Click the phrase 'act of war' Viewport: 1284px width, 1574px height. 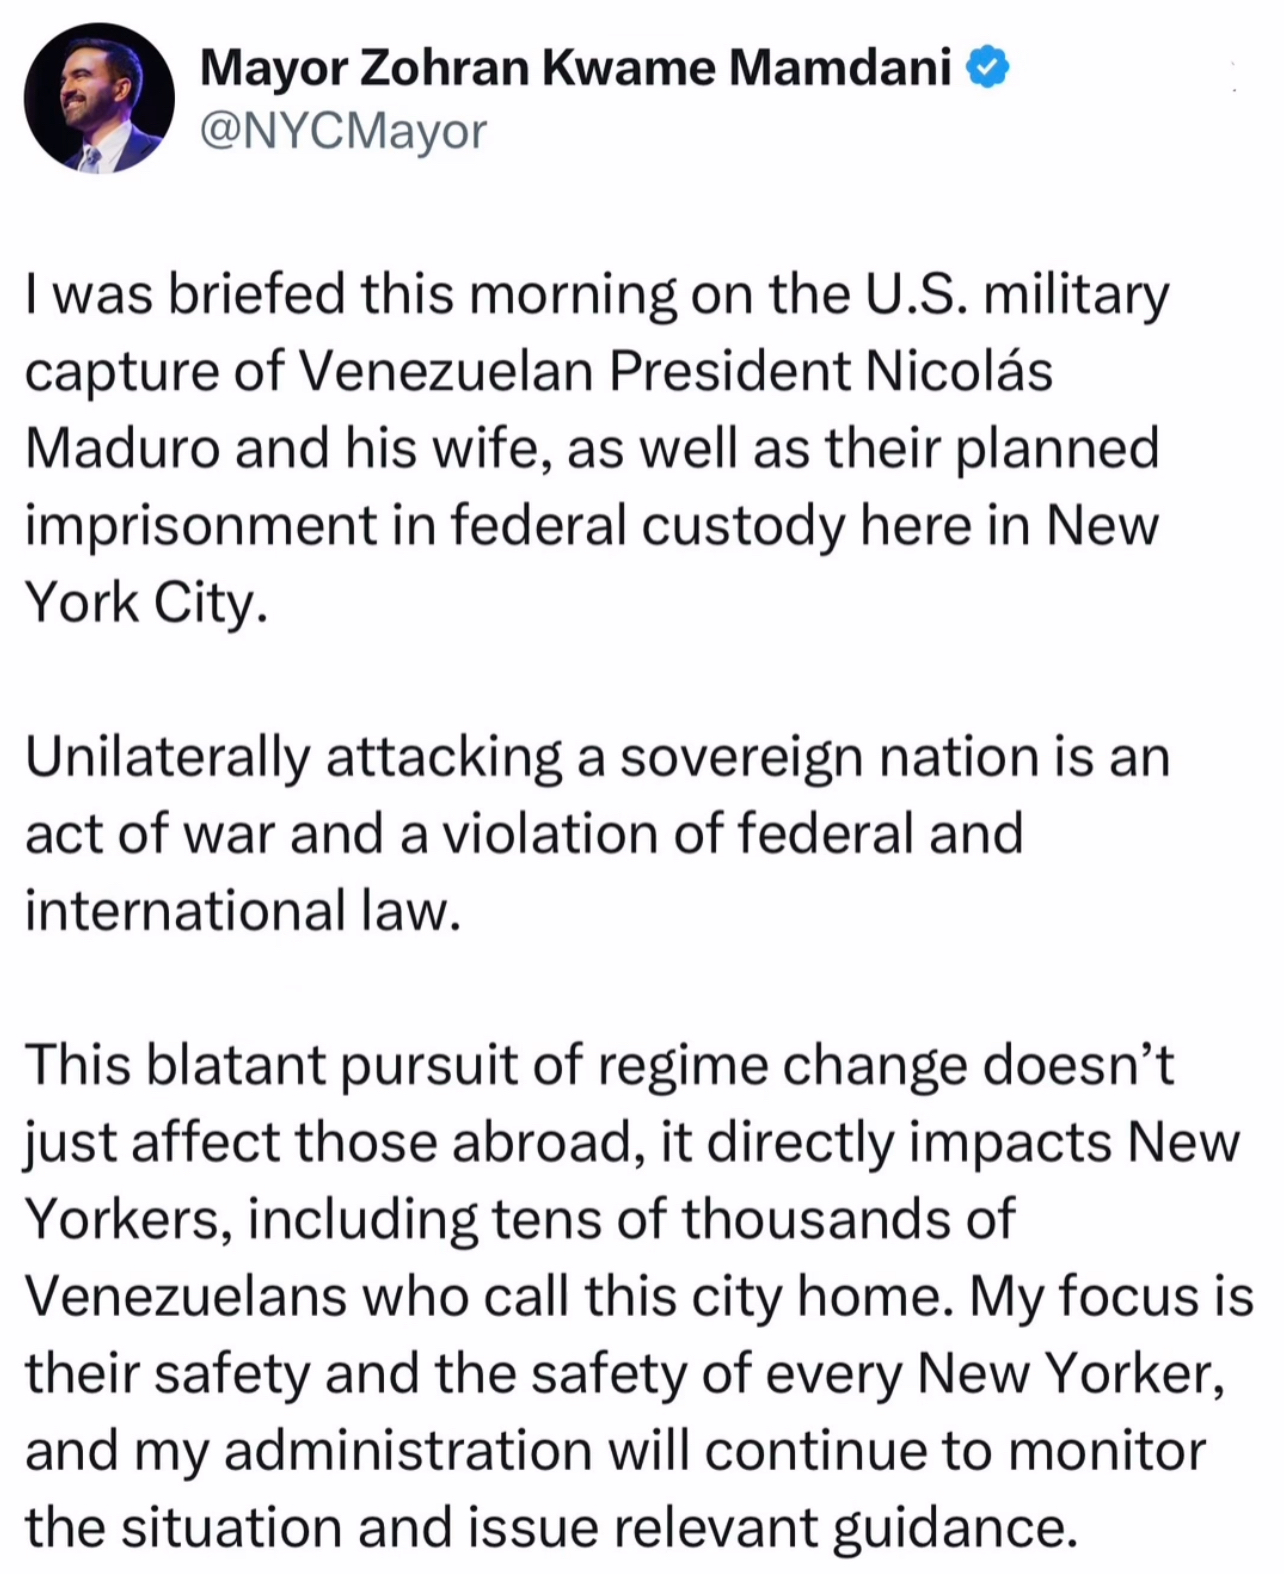click(149, 833)
